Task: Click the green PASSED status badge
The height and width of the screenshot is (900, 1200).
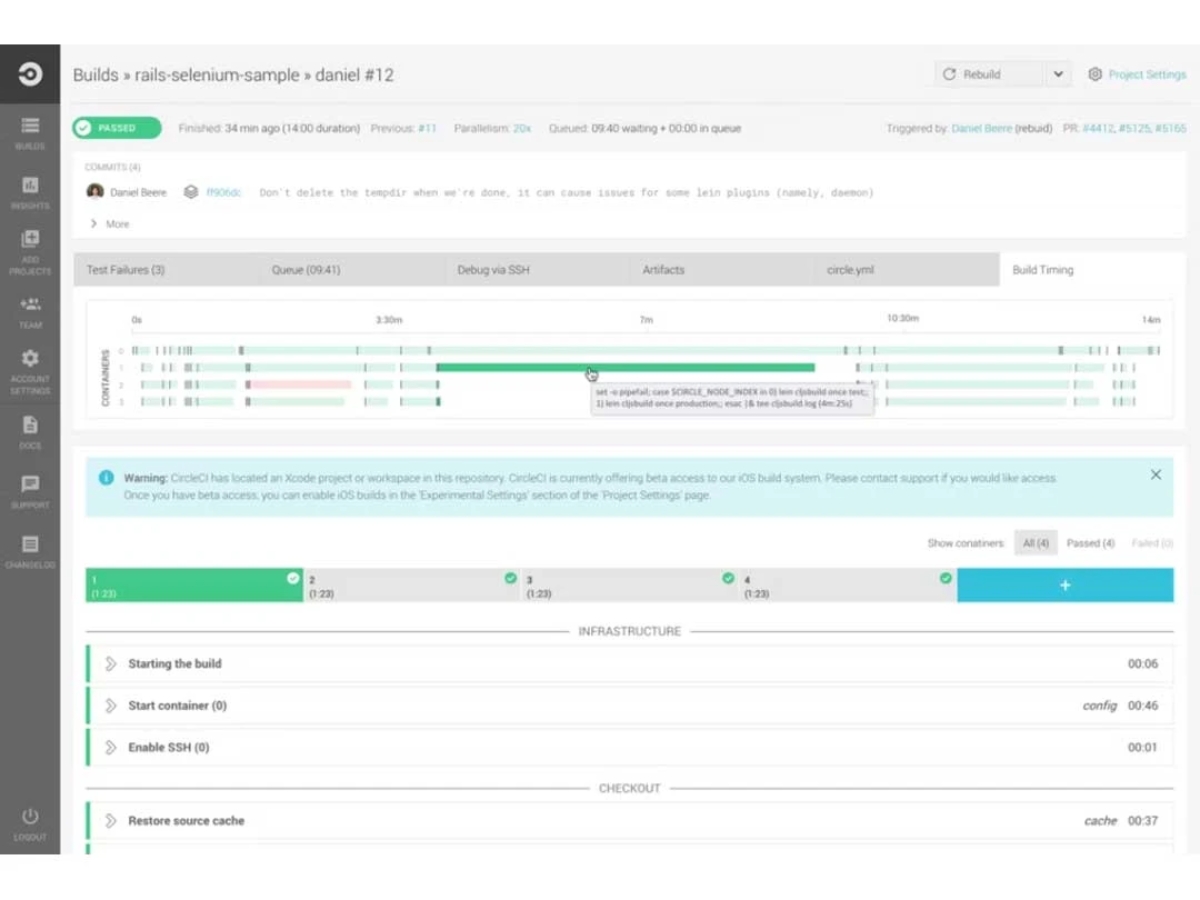Action: click(x=116, y=128)
